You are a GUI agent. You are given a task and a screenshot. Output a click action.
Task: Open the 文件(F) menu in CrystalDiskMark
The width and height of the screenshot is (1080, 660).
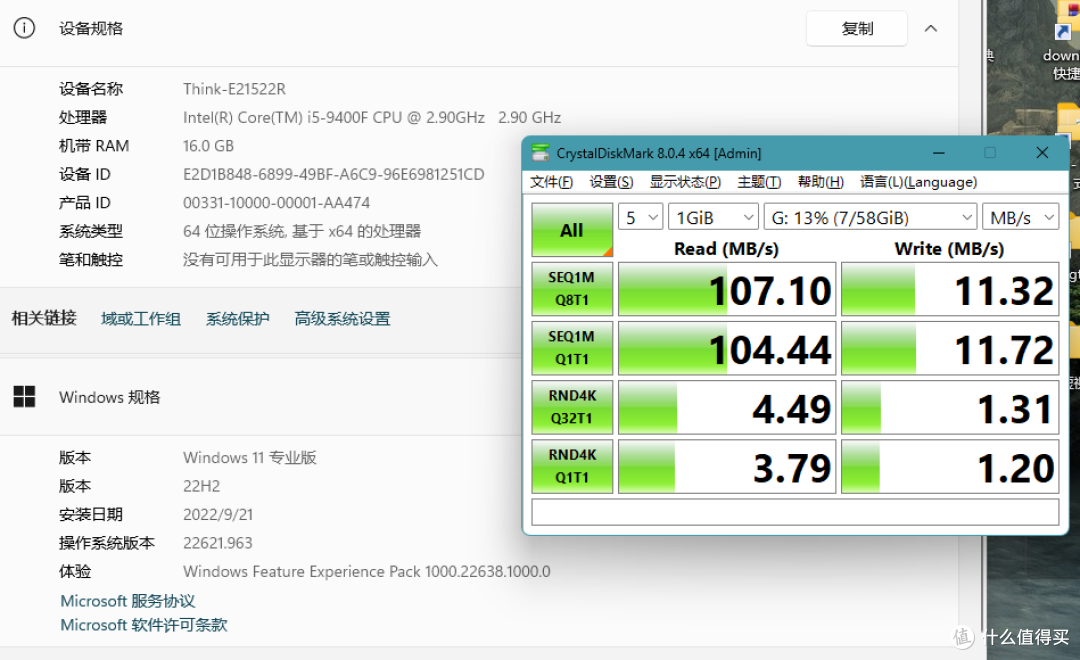coord(552,182)
